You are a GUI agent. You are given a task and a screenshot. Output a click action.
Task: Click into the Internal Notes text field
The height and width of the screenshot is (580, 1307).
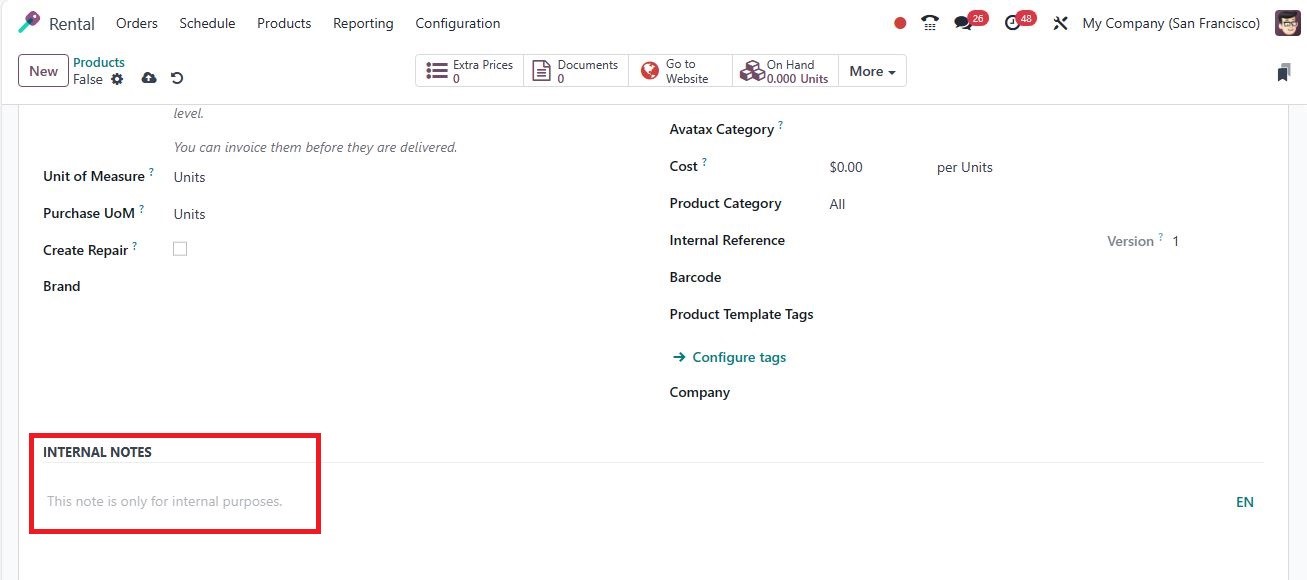click(x=640, y=502)
